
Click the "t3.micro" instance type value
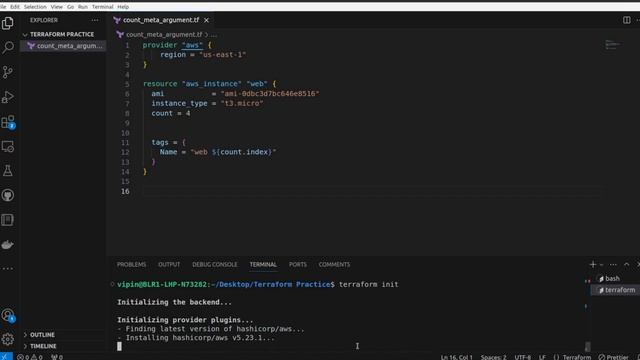(242, 103)
